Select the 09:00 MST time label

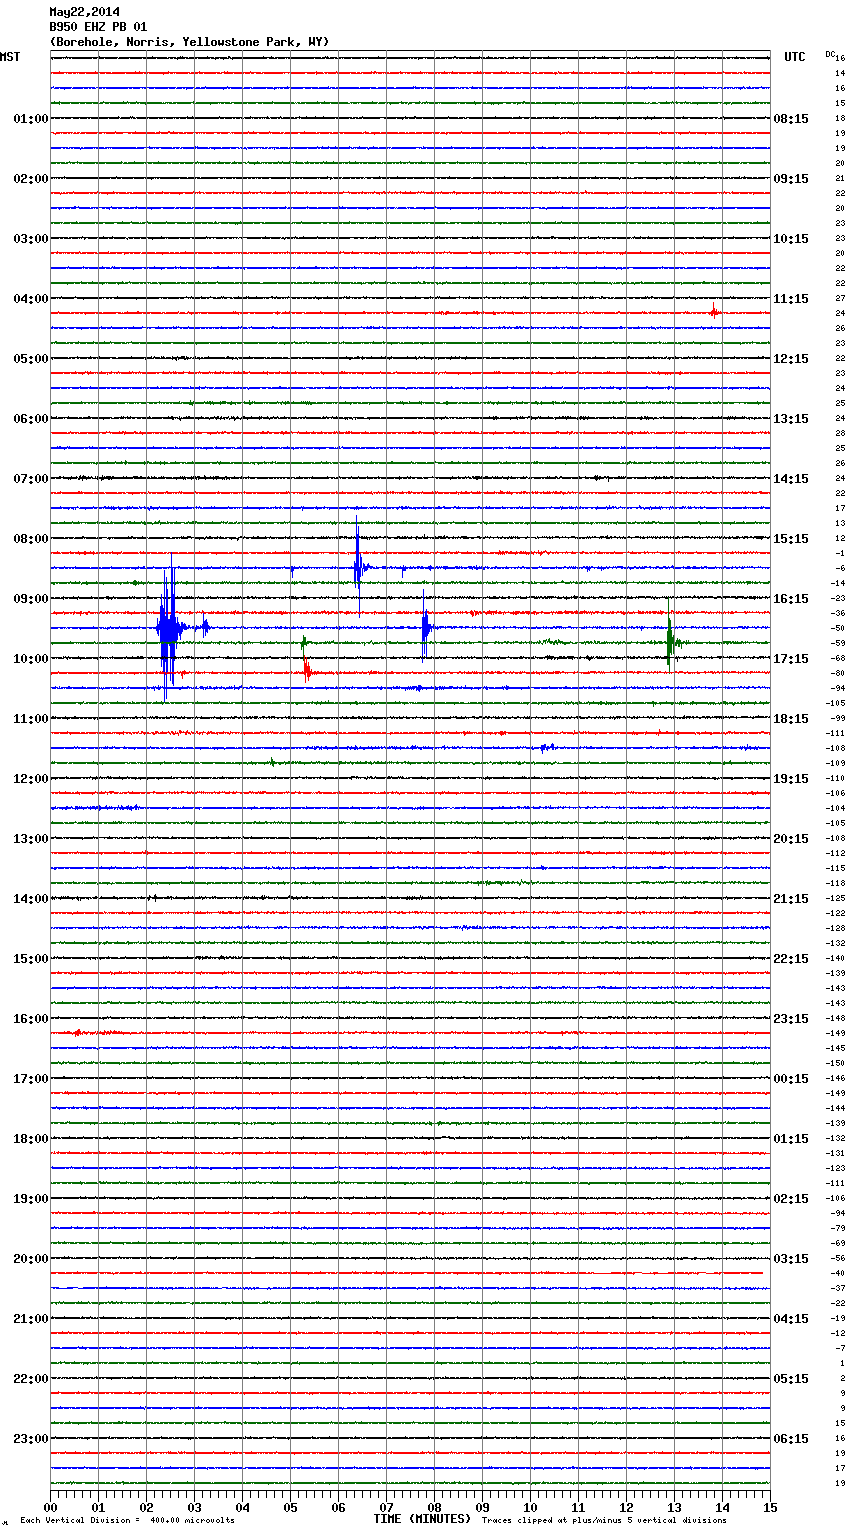[x=30, y=598]
